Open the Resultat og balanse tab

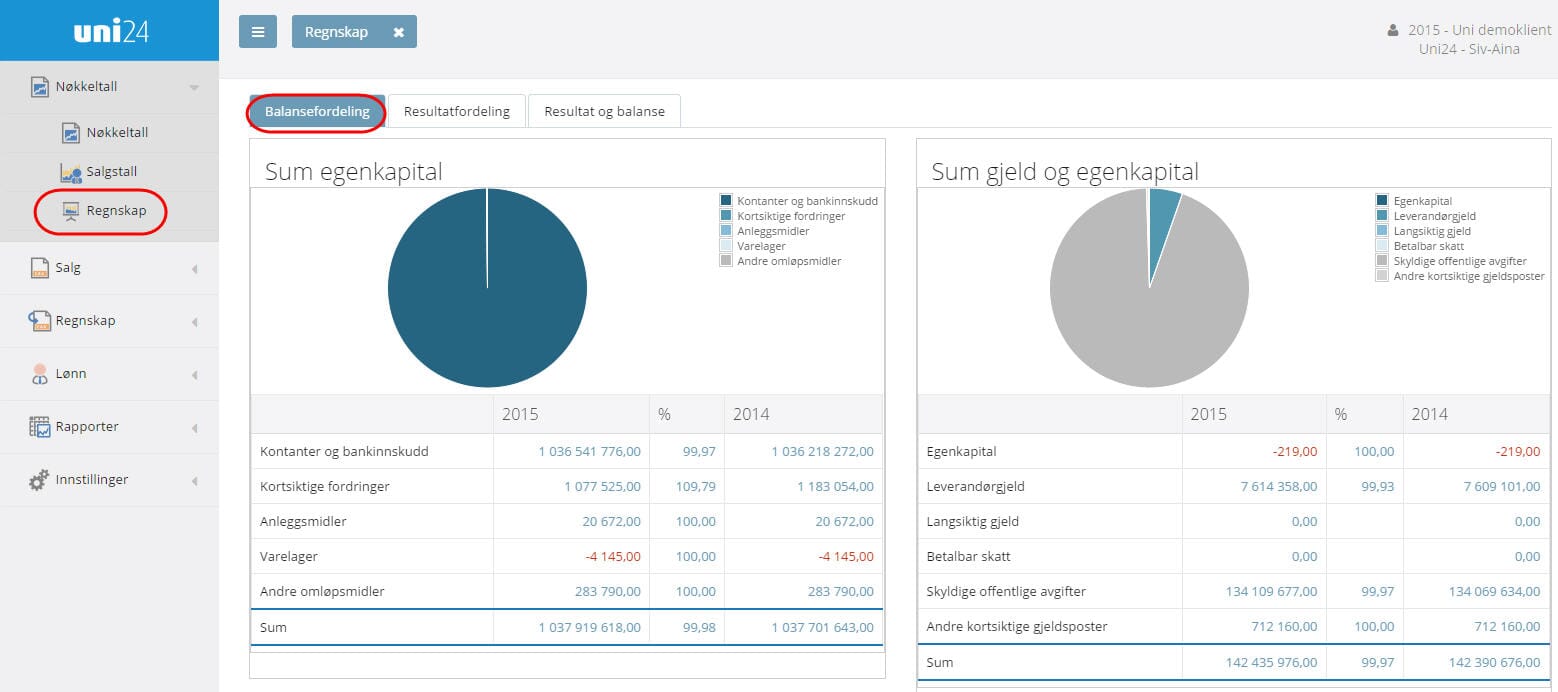click(x=604, y=111)
